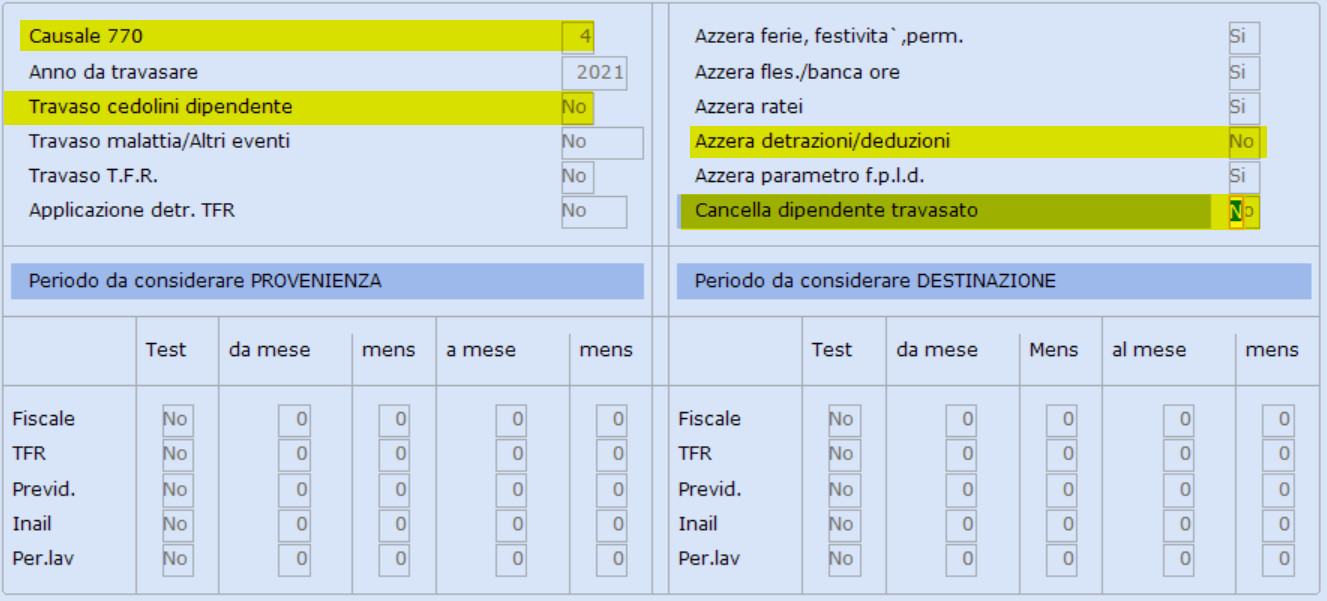Click PROVENIENZA TFR "a mese" field

511,455
